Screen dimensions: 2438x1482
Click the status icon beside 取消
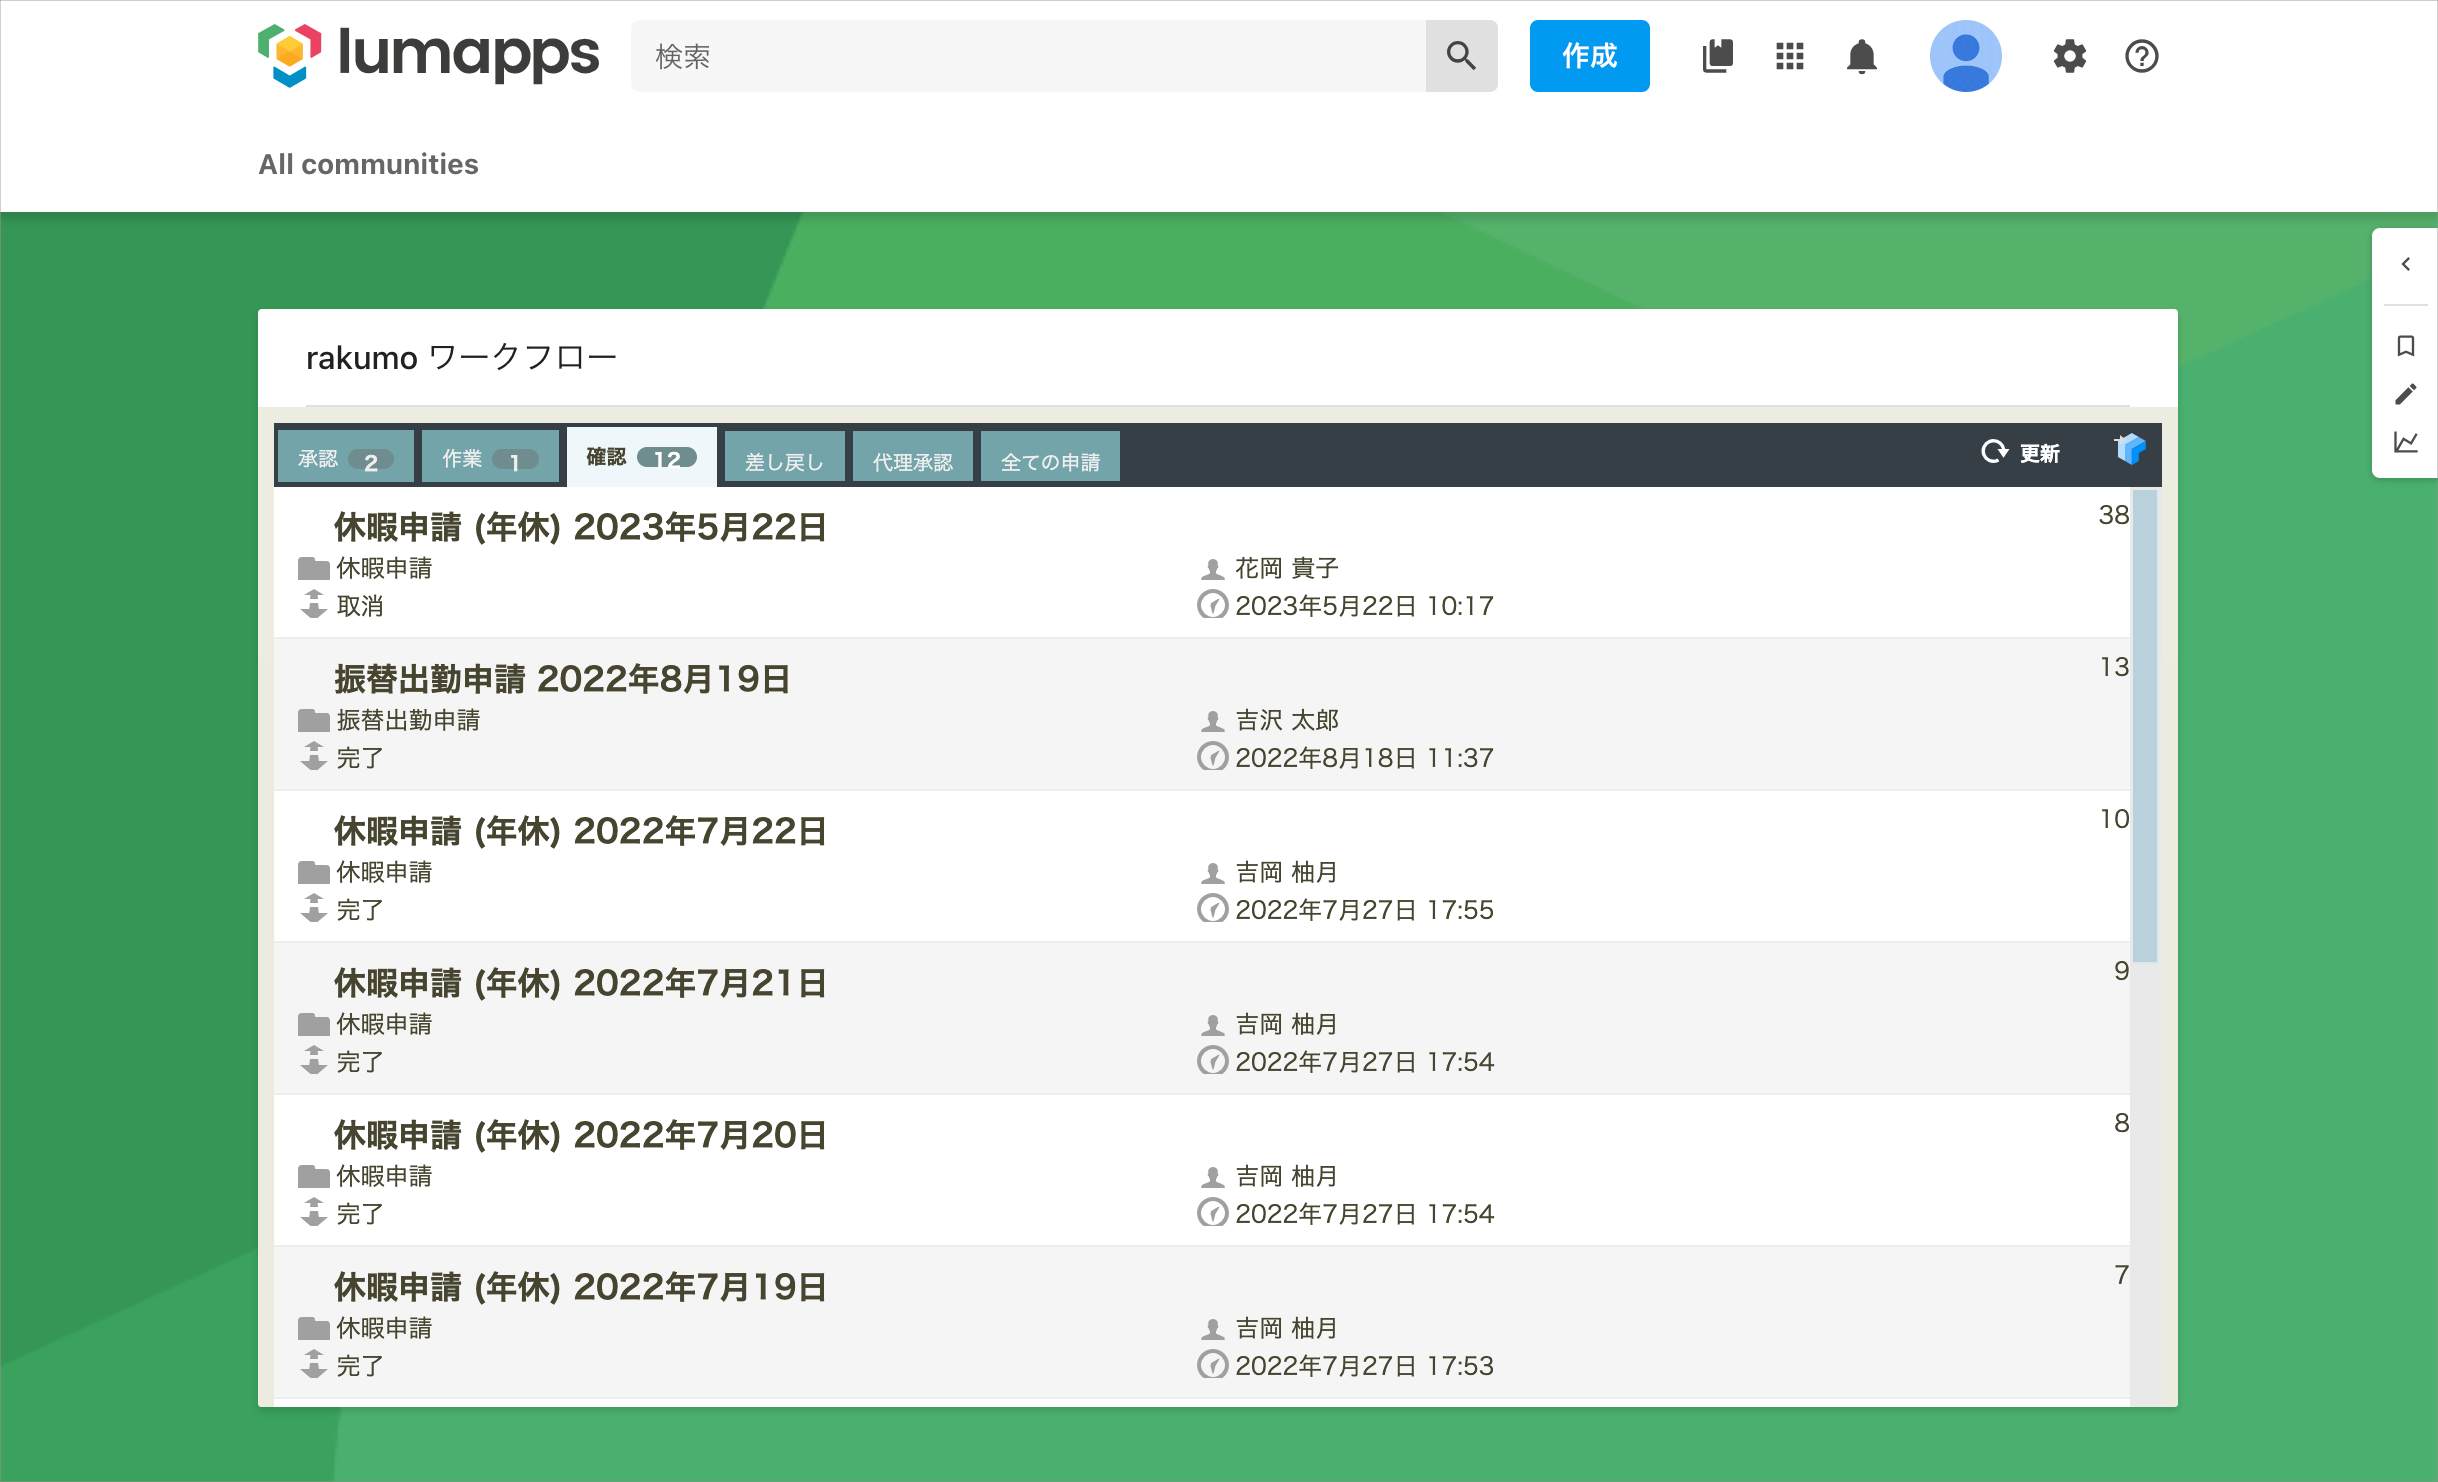pos(314,604)
